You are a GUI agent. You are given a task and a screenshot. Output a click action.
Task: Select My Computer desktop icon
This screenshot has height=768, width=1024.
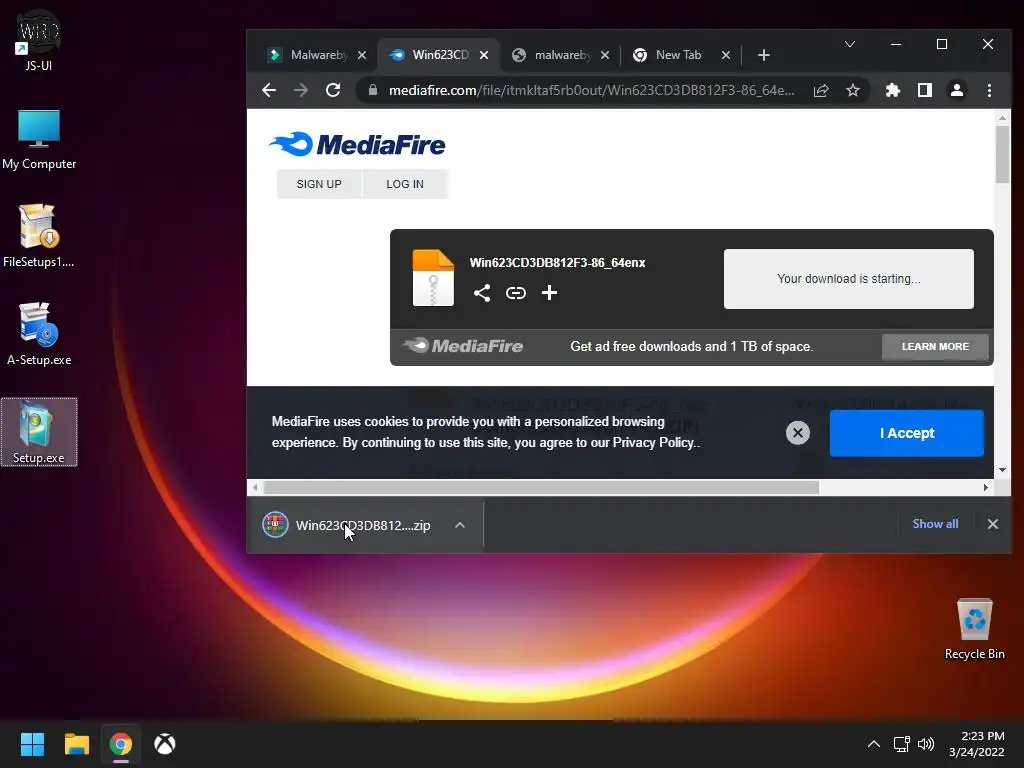click(39, 140)
